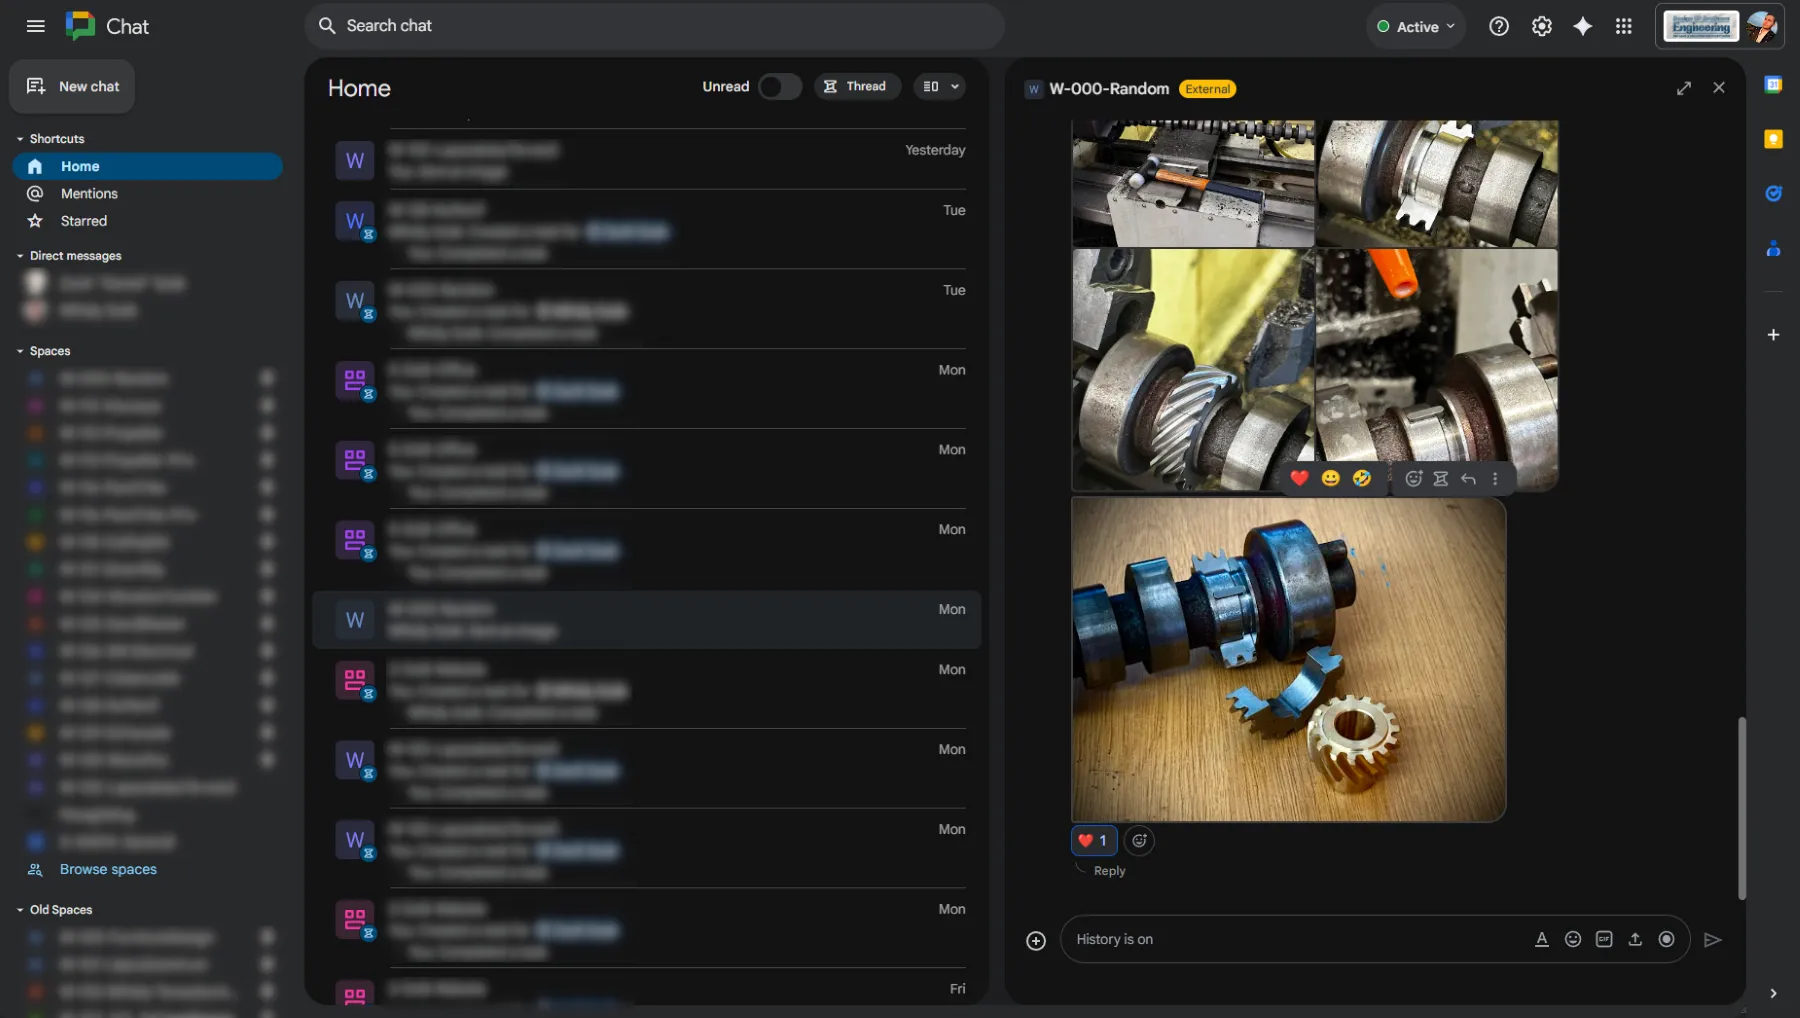Click the send message arrow
This screenshot has width=1800, height=1018.
[1712, 940]
